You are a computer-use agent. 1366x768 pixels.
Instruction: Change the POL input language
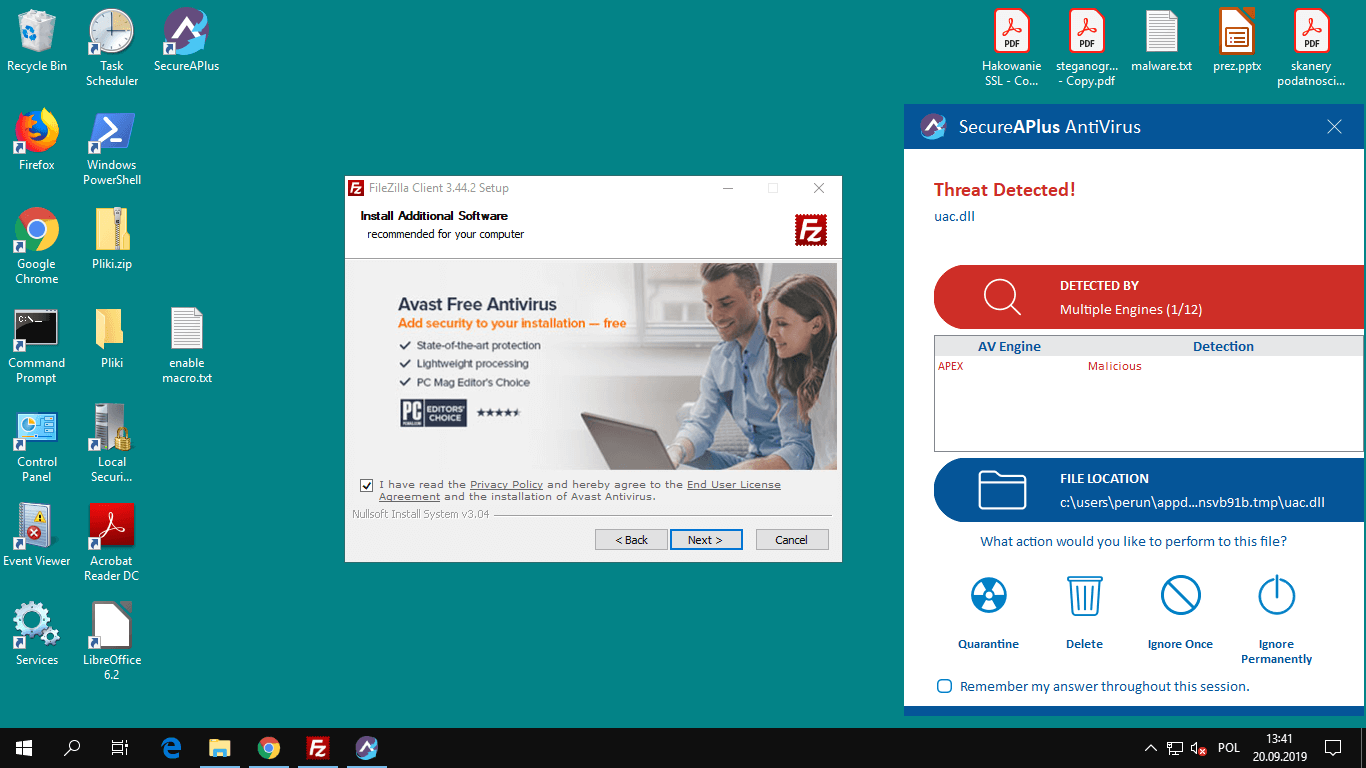tap(1229, 747)
